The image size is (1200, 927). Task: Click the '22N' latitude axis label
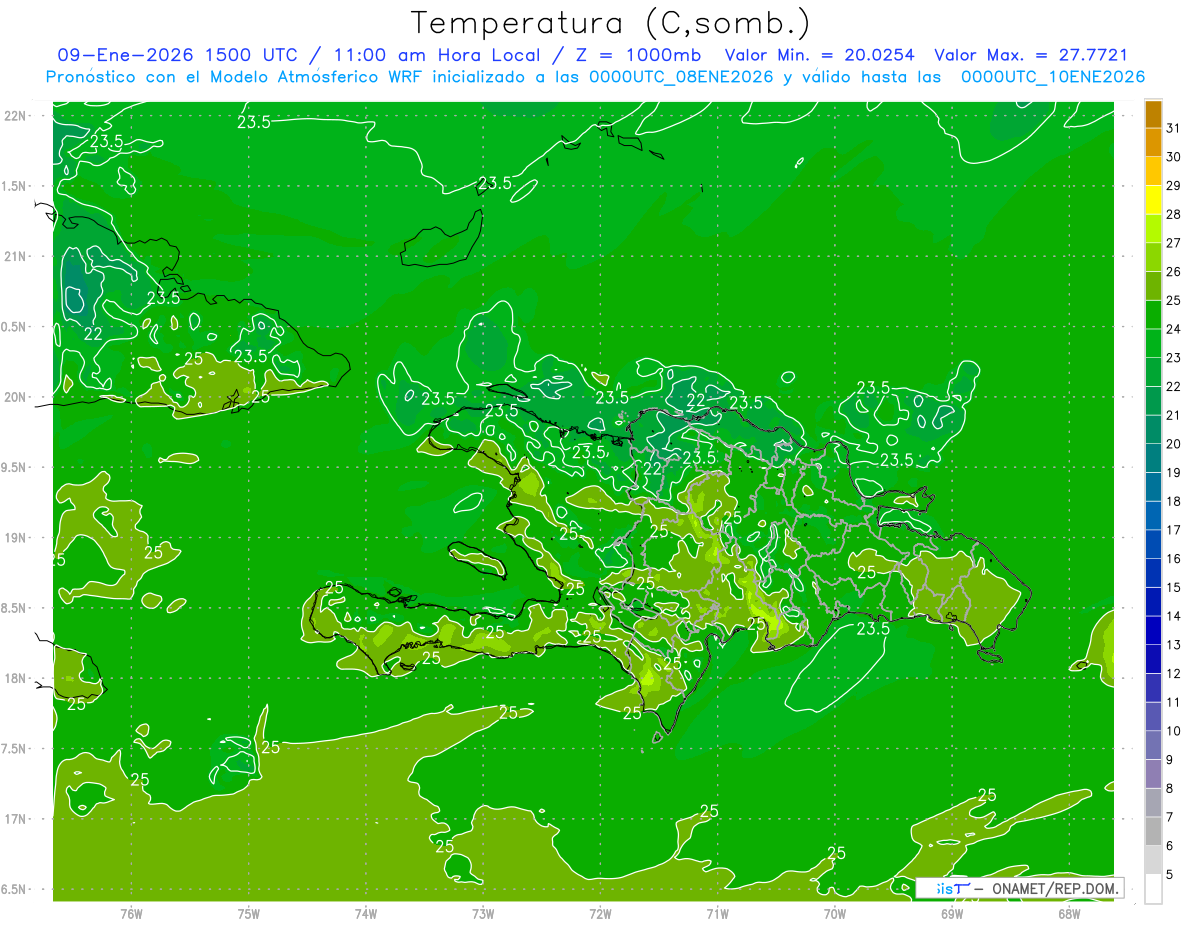[15, 116]
